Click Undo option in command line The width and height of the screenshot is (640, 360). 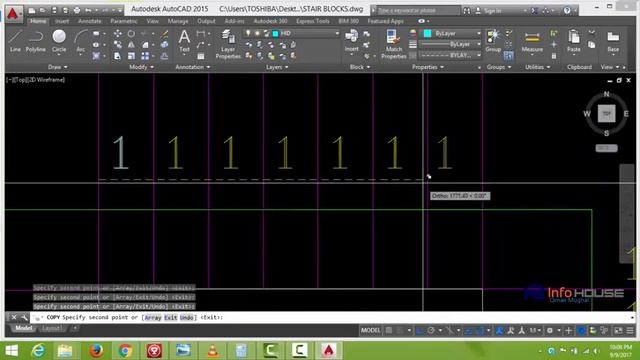coord(187,318)
